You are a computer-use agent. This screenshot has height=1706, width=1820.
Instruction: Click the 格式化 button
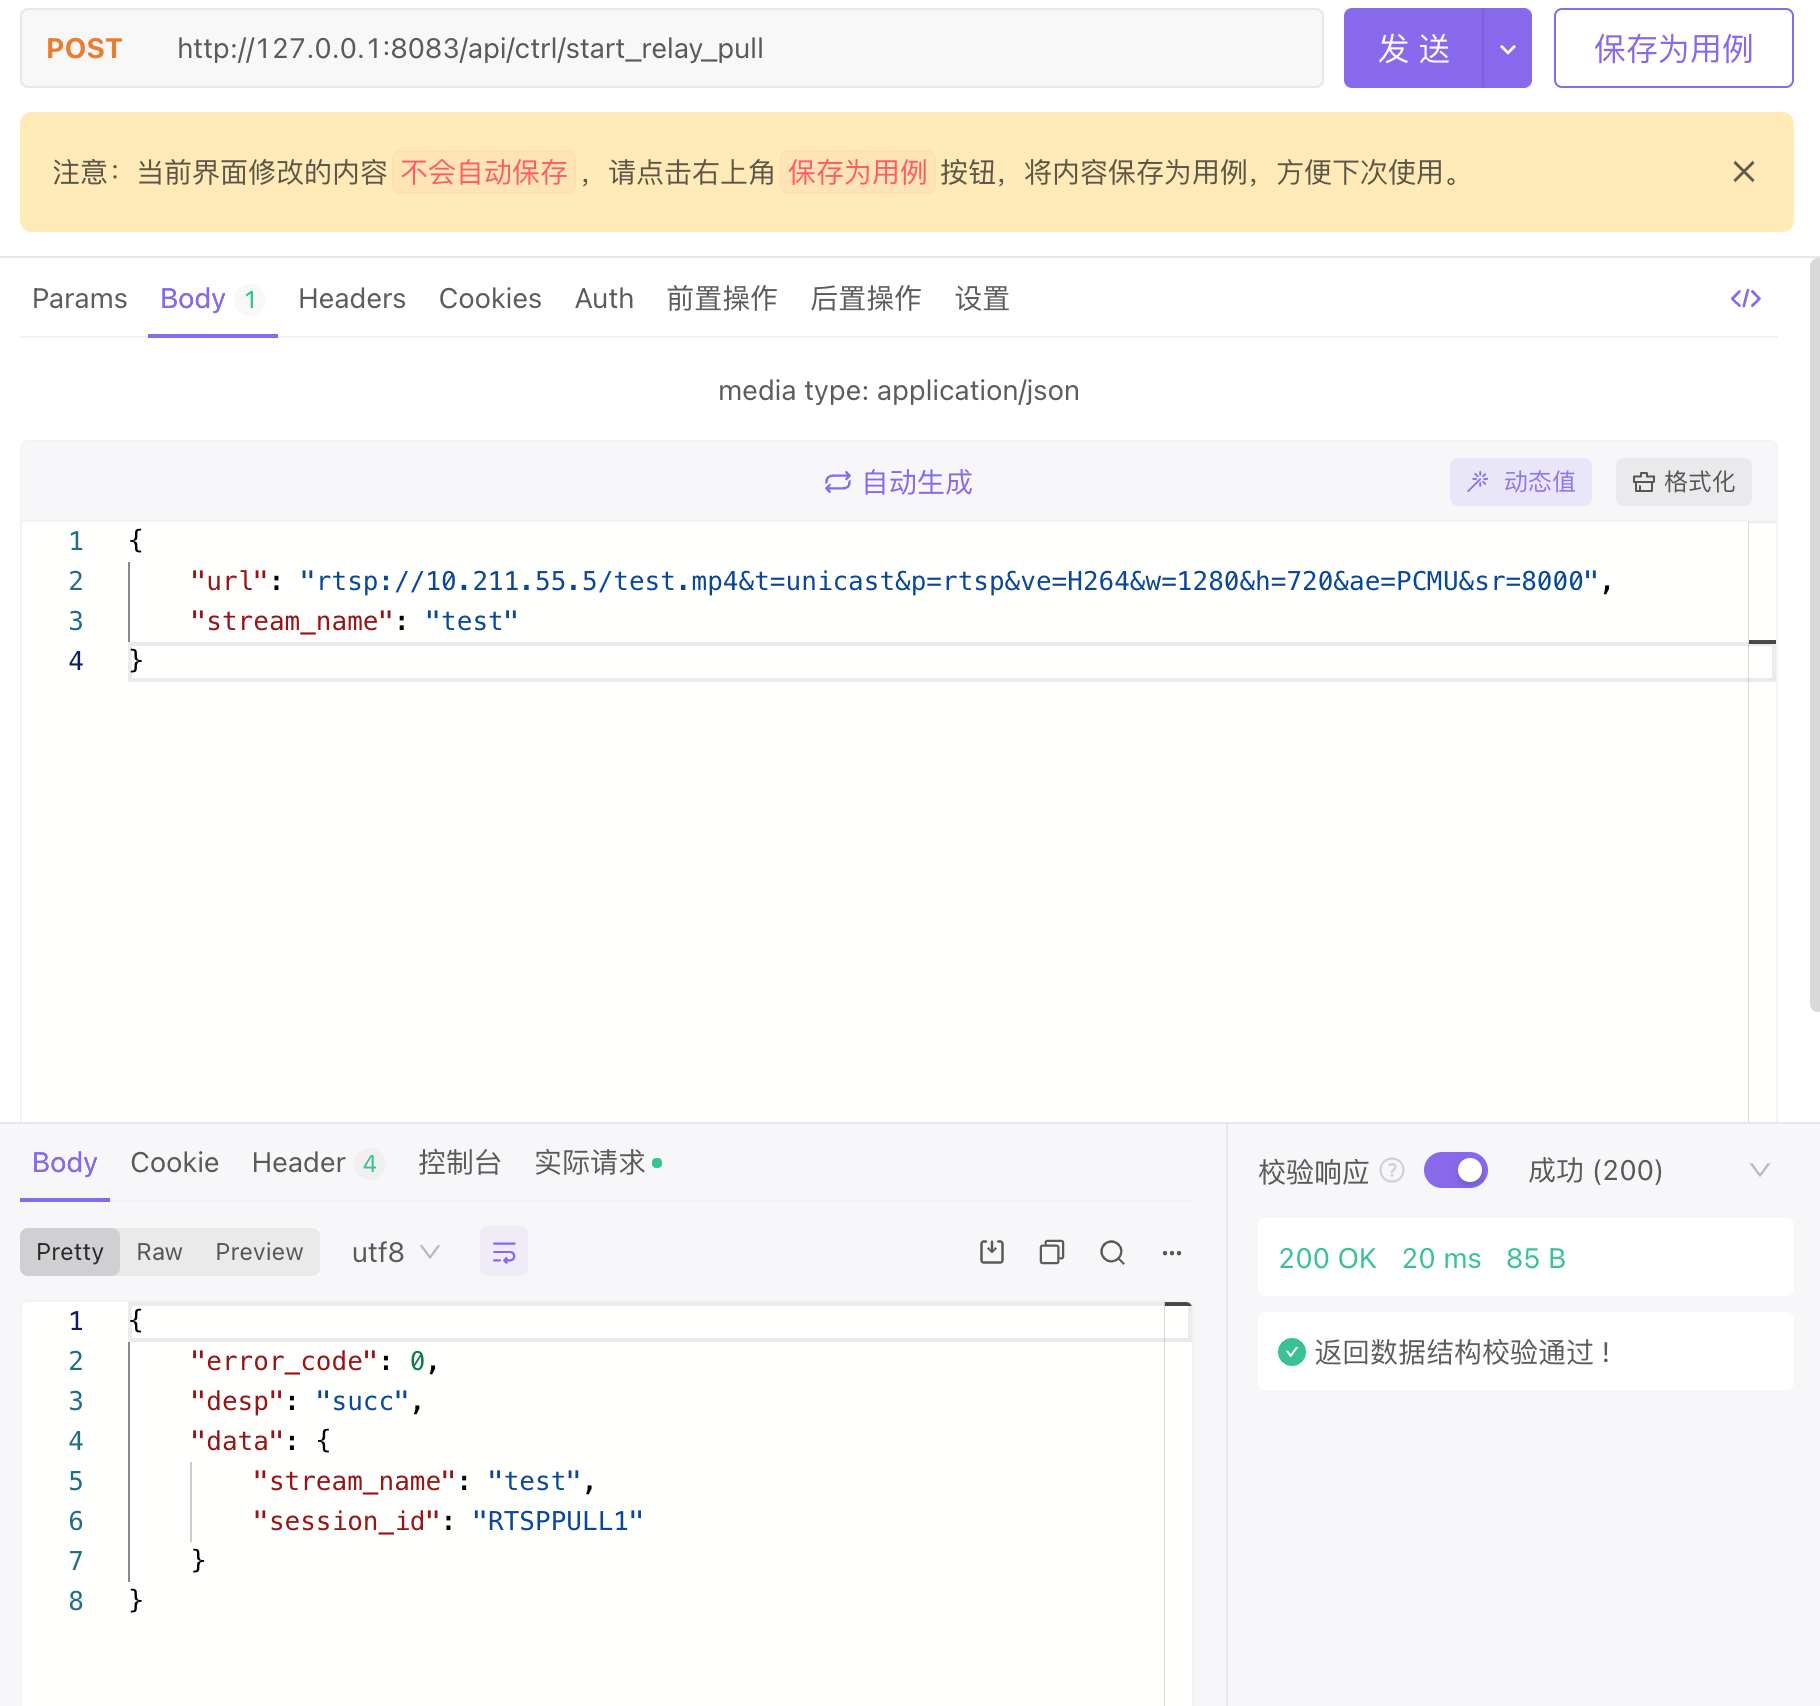1683,482
